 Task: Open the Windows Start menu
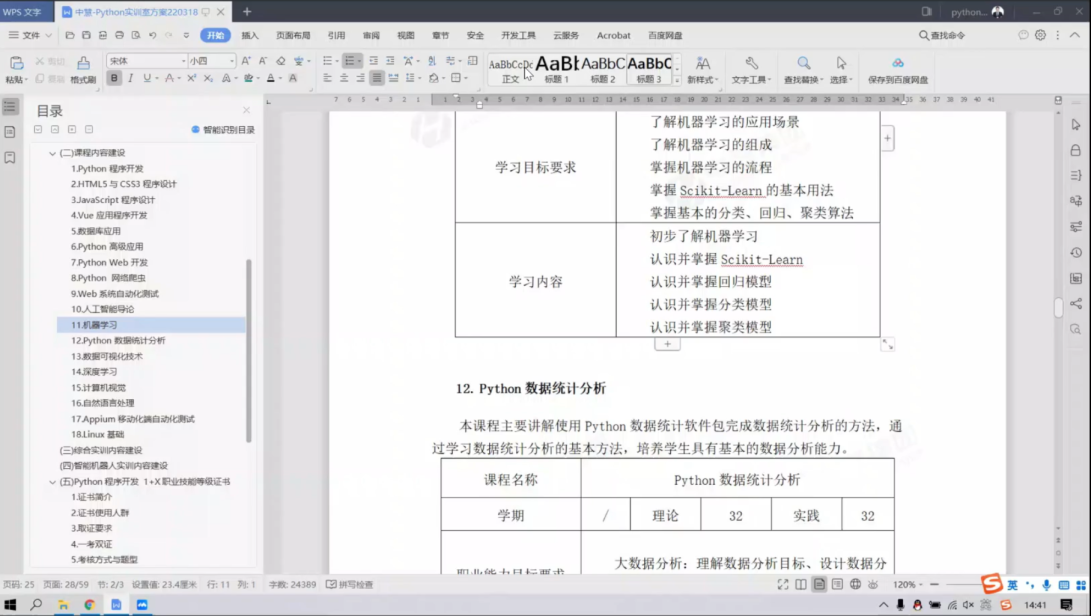point(10,605)
